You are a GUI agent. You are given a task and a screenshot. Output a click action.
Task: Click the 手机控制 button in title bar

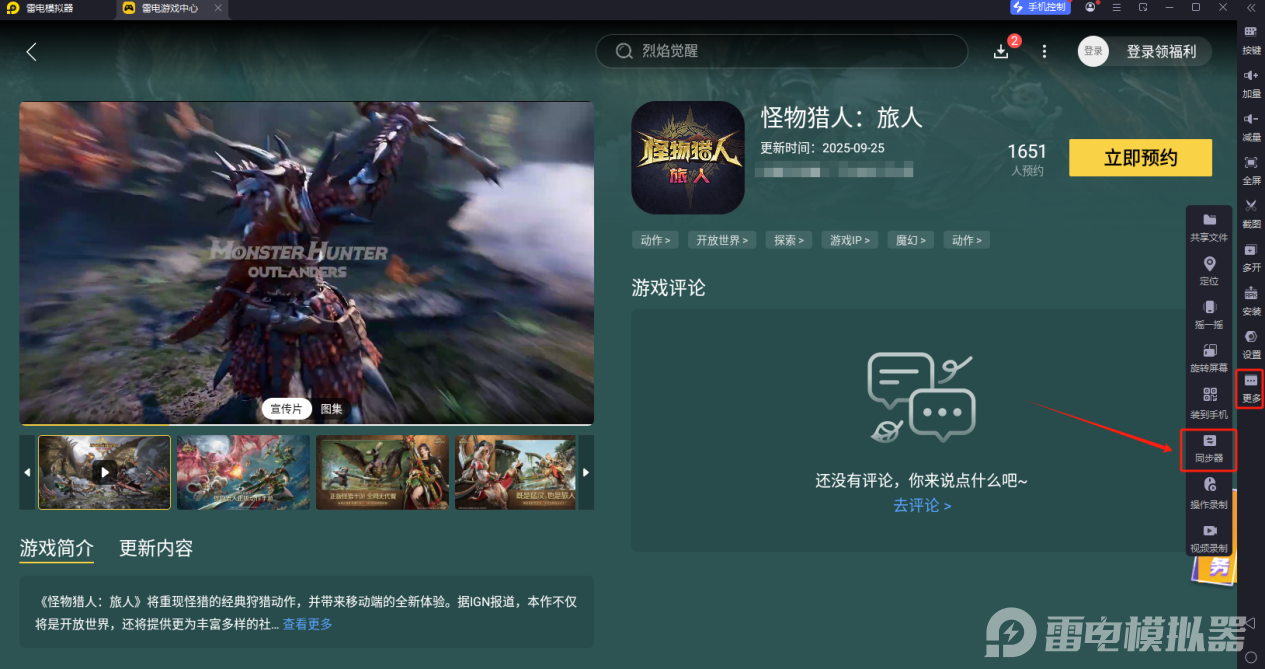coord(1041,7)
